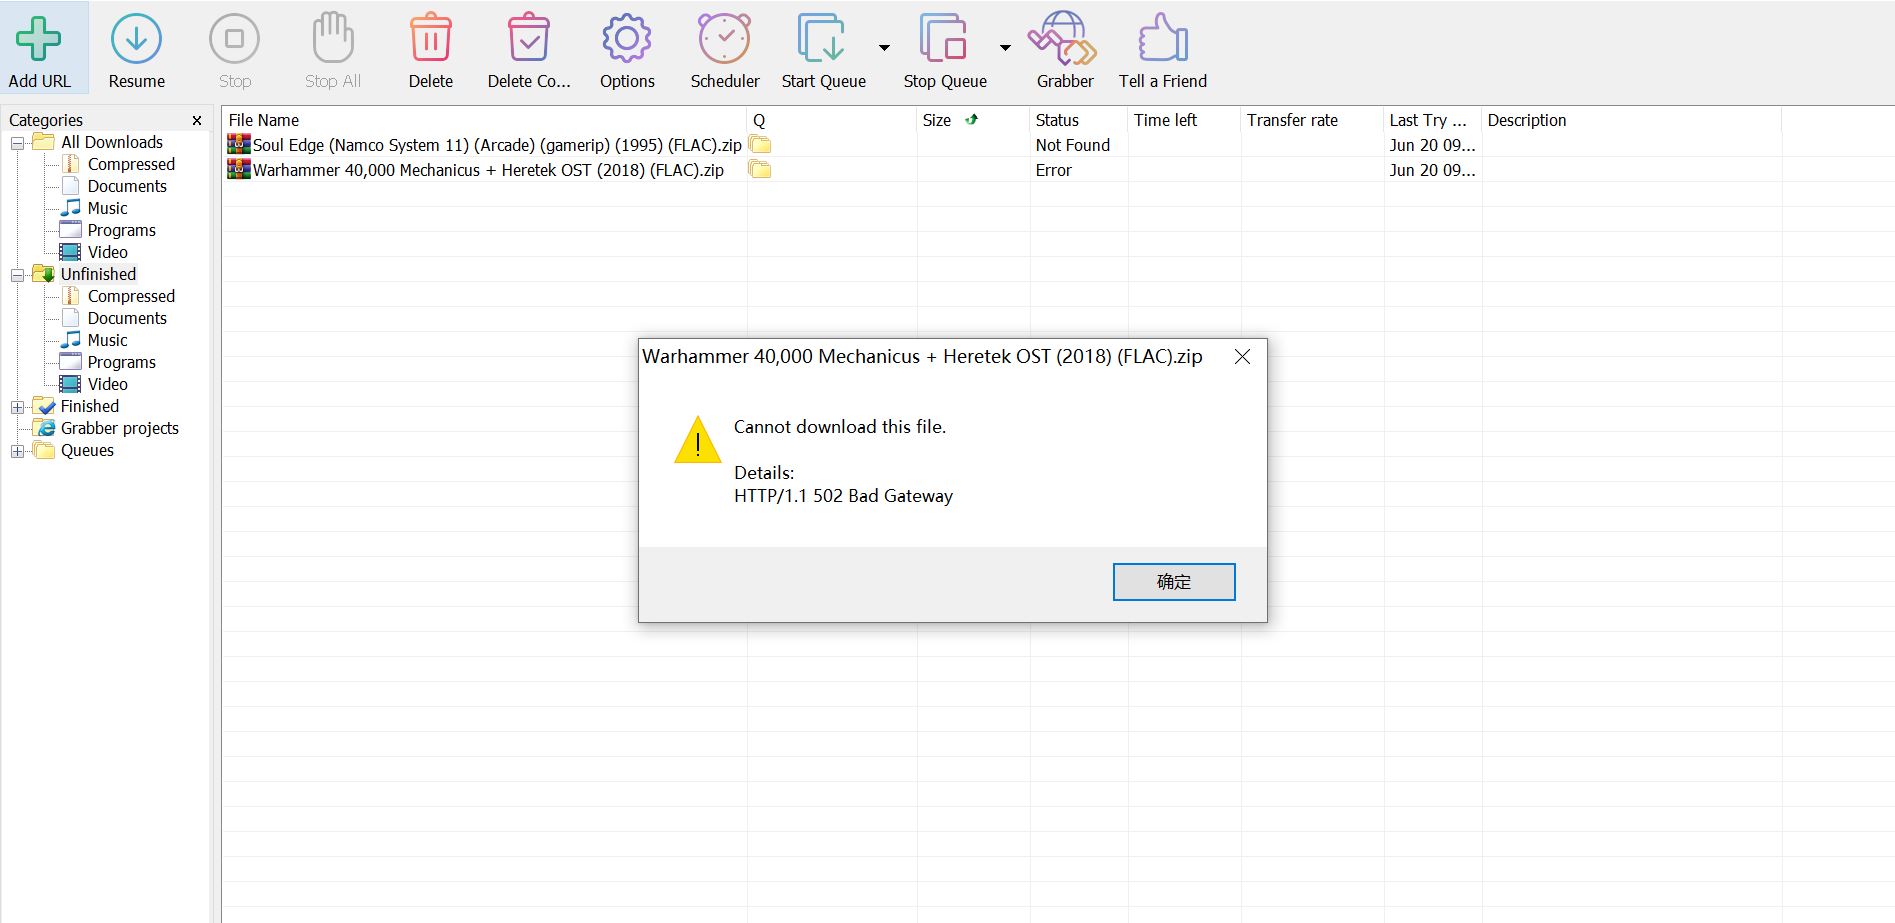This screenshot has width=1895, height=923.
Task: Click the Delete Completed icon
Action: coord(528,40)
